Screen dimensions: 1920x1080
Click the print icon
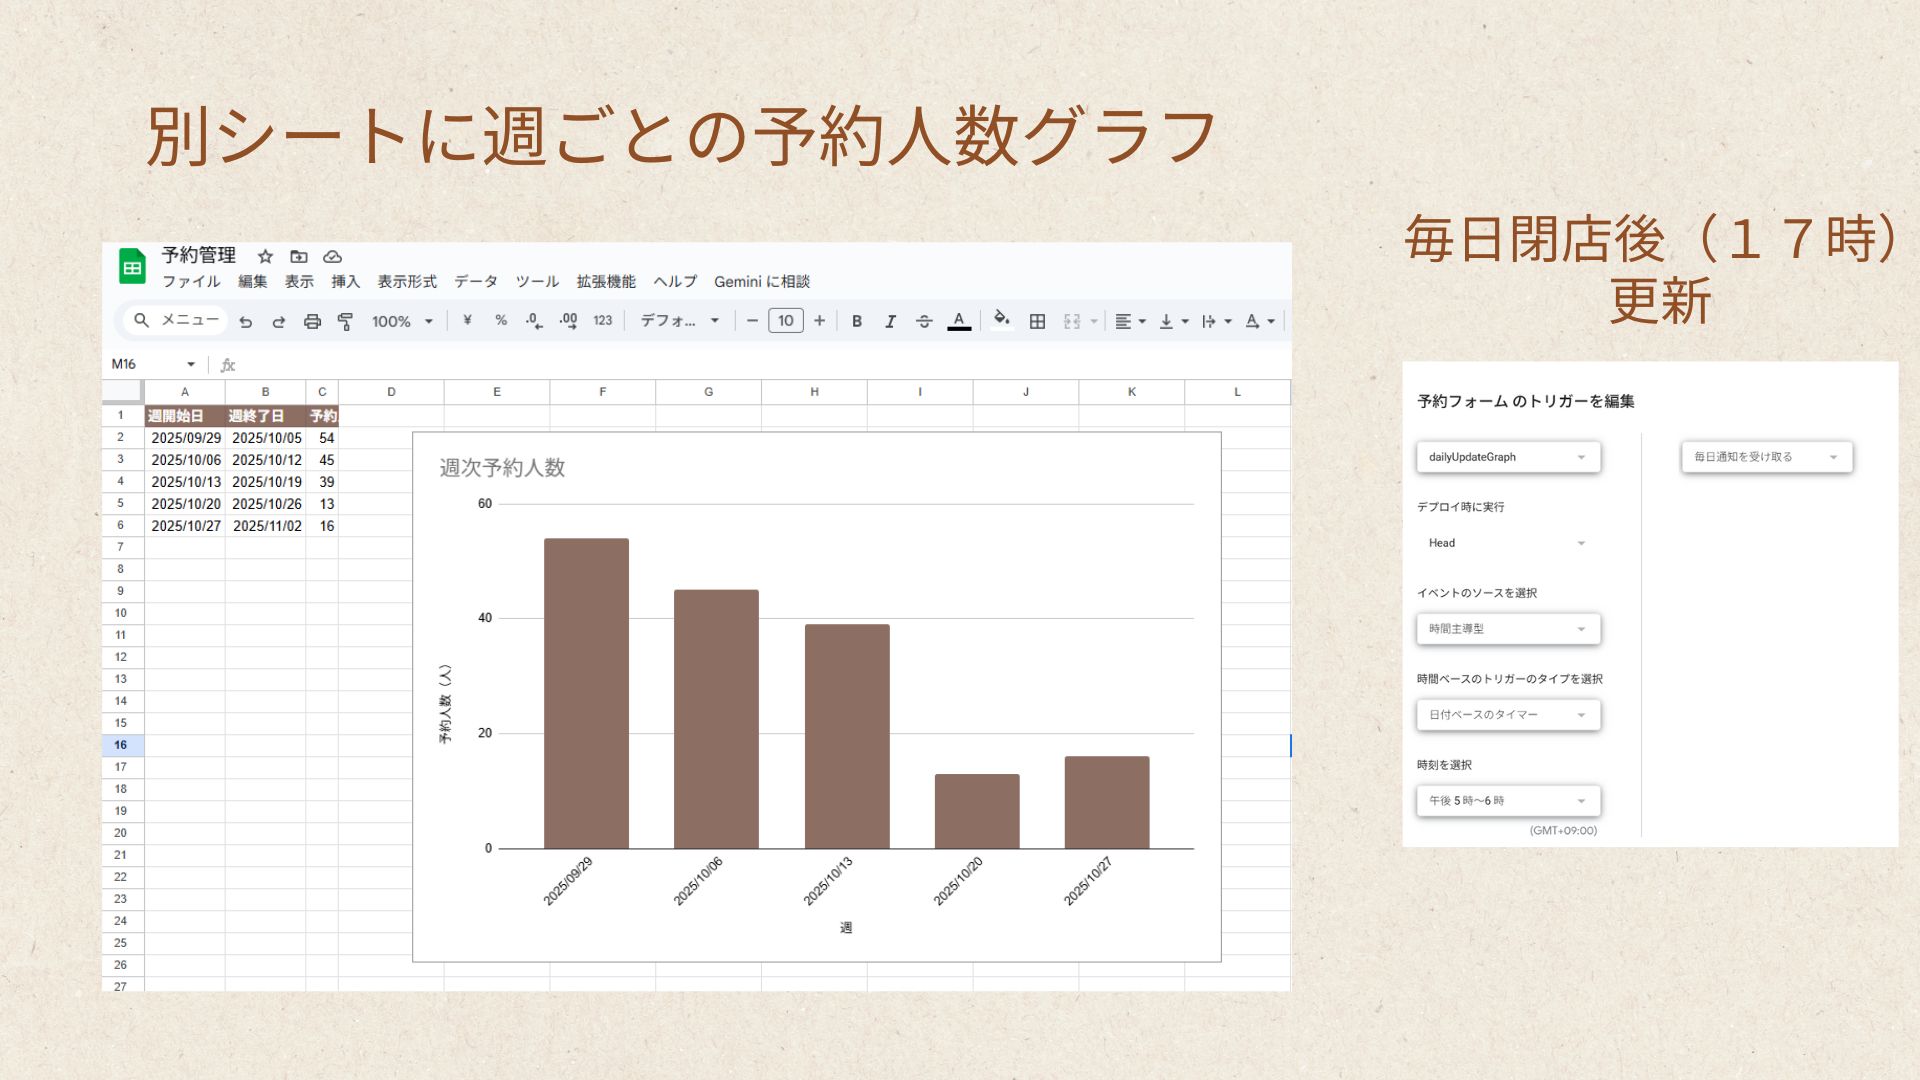(312, 321)
